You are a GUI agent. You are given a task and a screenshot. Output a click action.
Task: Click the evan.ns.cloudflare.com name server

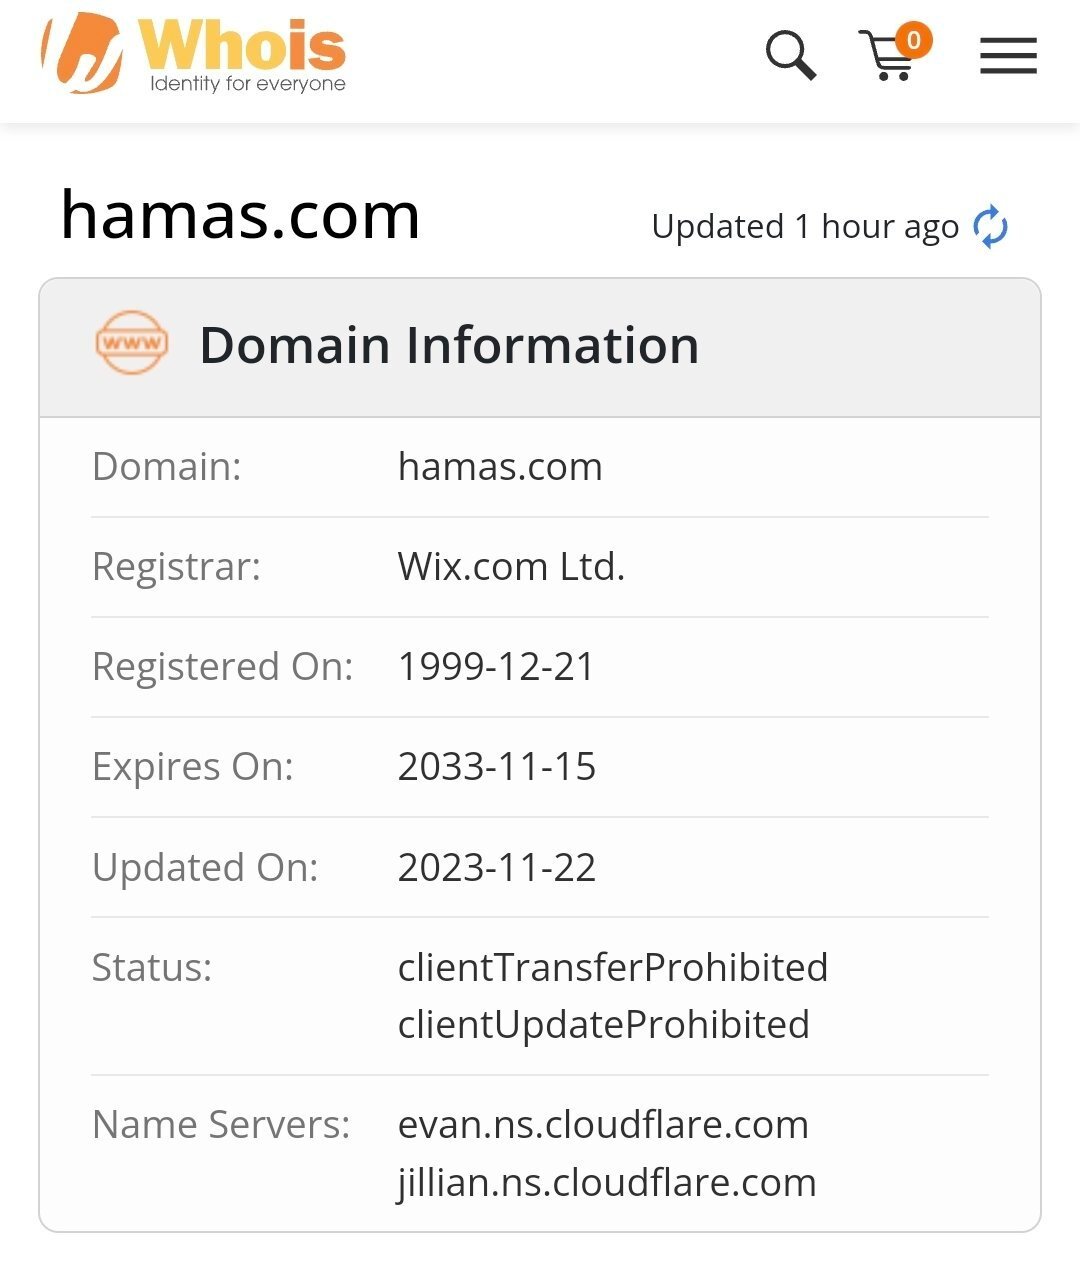point(603,1125)
